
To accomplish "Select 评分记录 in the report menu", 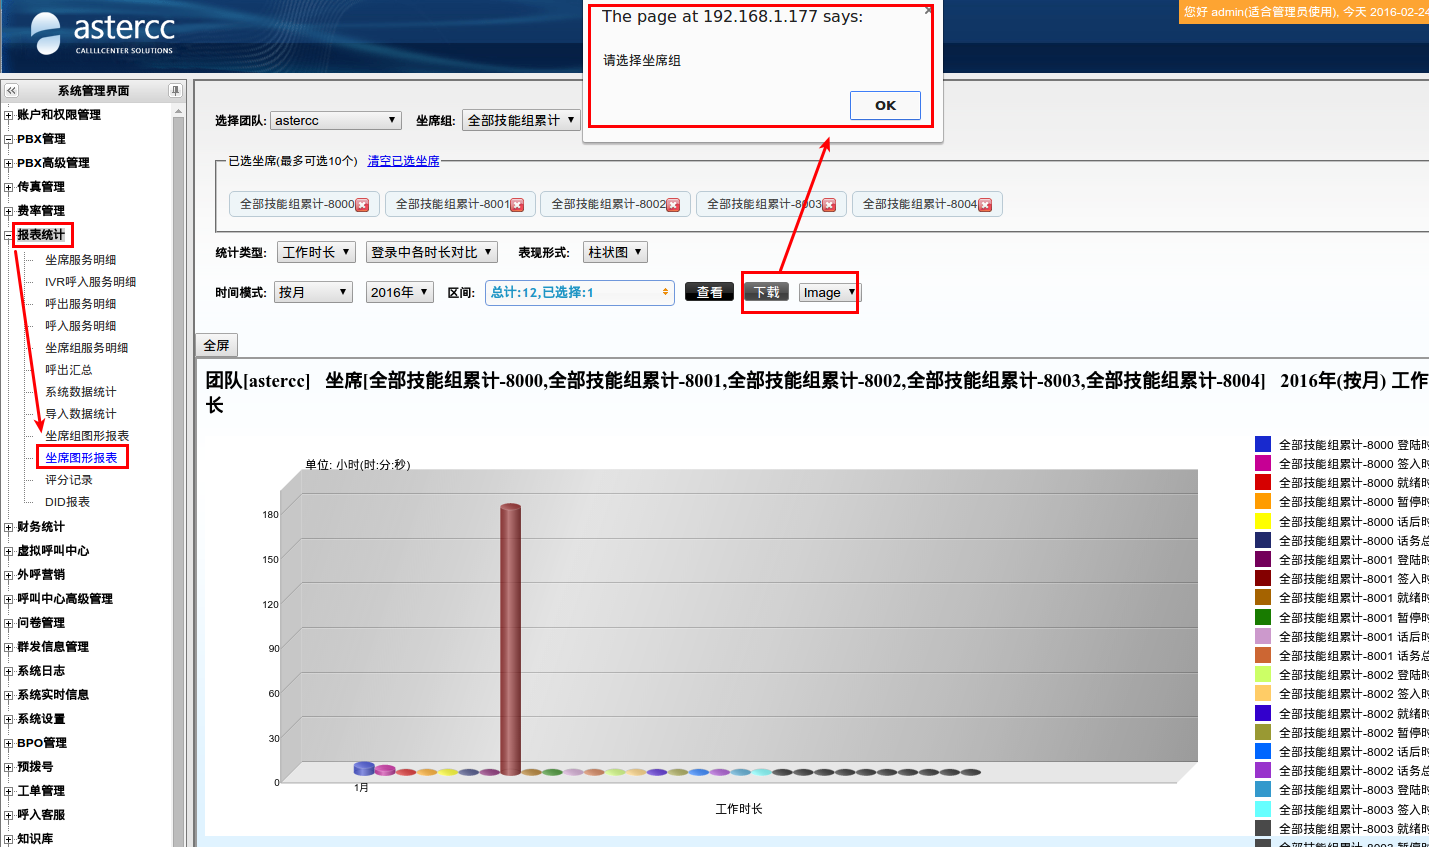I will tap(68, 480).
